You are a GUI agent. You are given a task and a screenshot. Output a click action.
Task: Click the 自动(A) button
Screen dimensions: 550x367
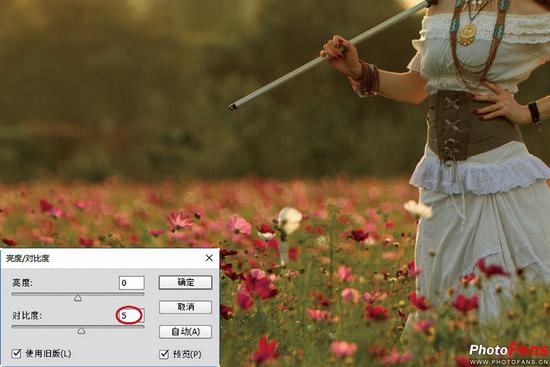[x=186, y=332]
